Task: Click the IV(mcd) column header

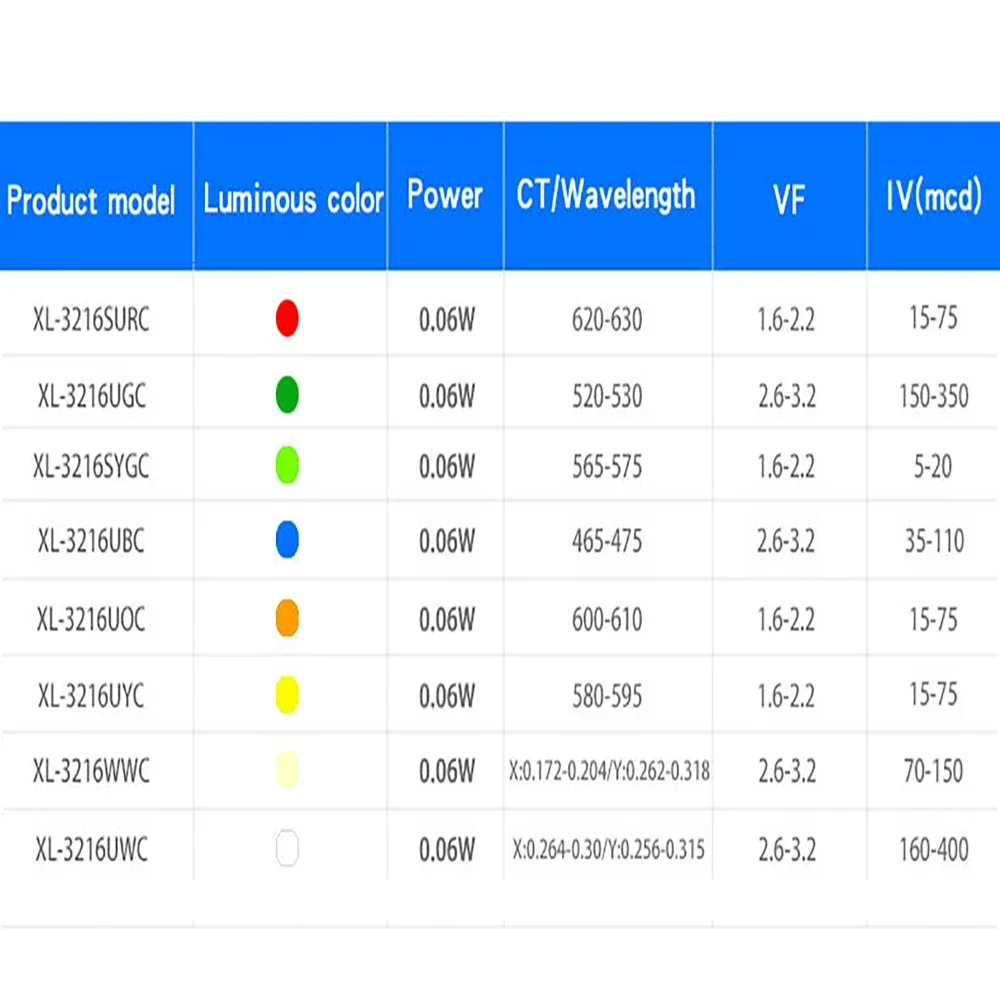Action: pos(934,197)
